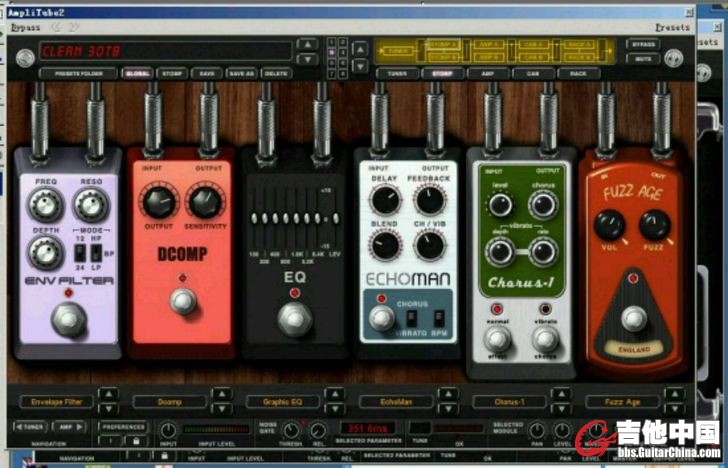Screen dimensions: 728x468
Task: Click the ENV FILTER FREQ knob
Action: coord(46,205)
